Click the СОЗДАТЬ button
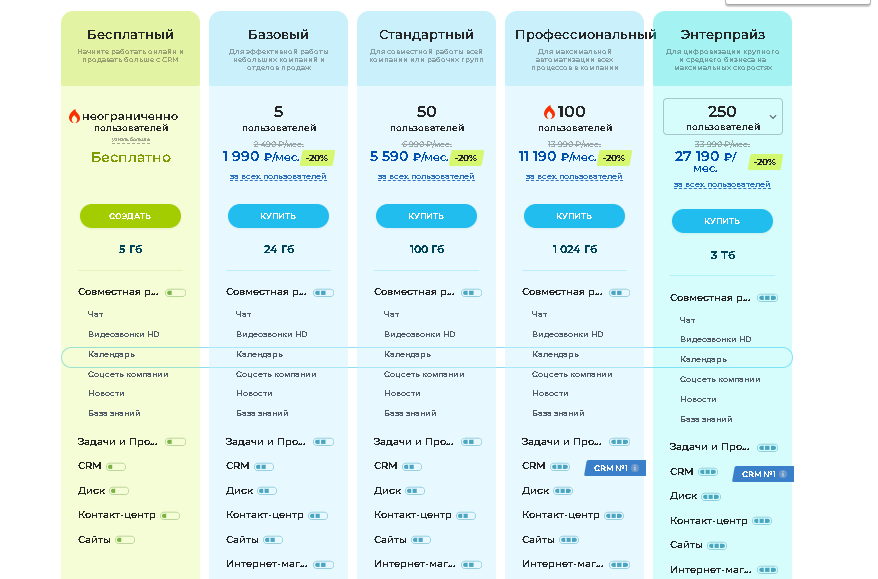The width and height of the screenshot is (878, 579). click(130, 216)
